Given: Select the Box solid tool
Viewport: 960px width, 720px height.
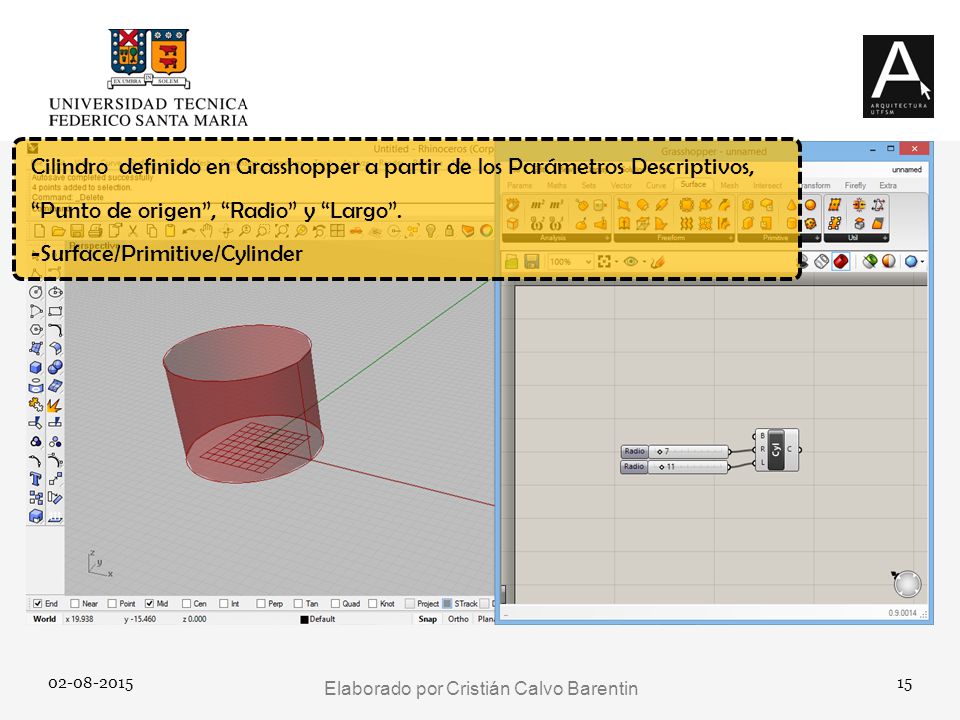Looking at the screenshot, I should tap(36, 367).
